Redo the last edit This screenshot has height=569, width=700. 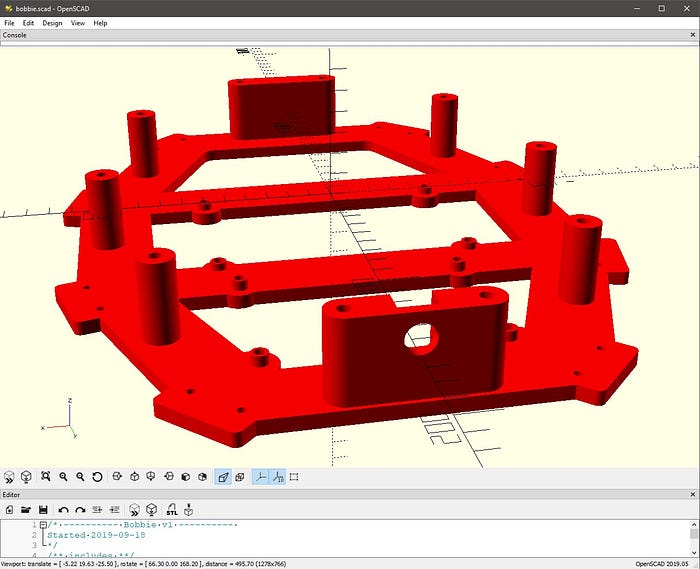80,510
